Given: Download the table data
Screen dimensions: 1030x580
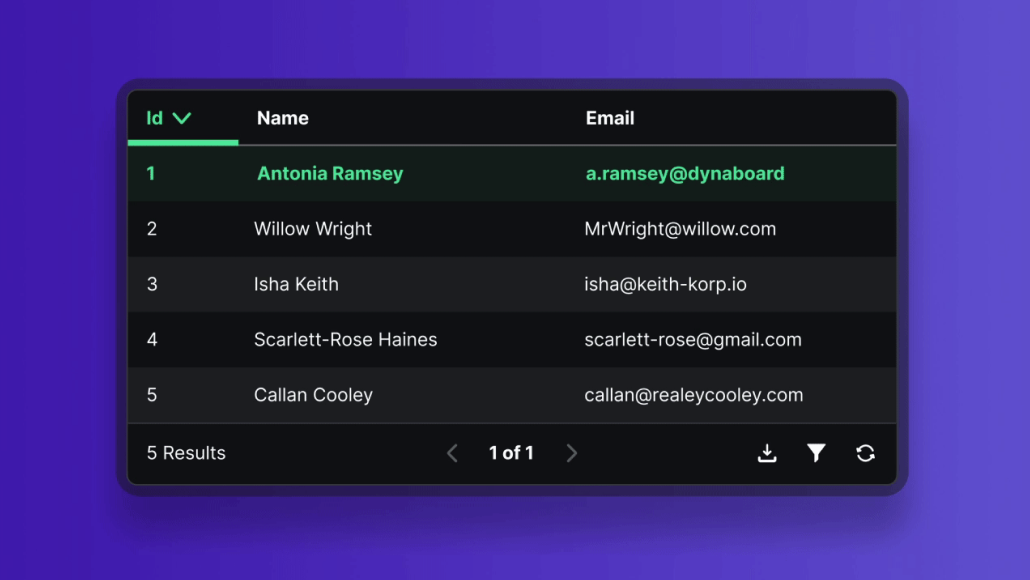Looking at the screenshot, I should click(x=767, y=453).
